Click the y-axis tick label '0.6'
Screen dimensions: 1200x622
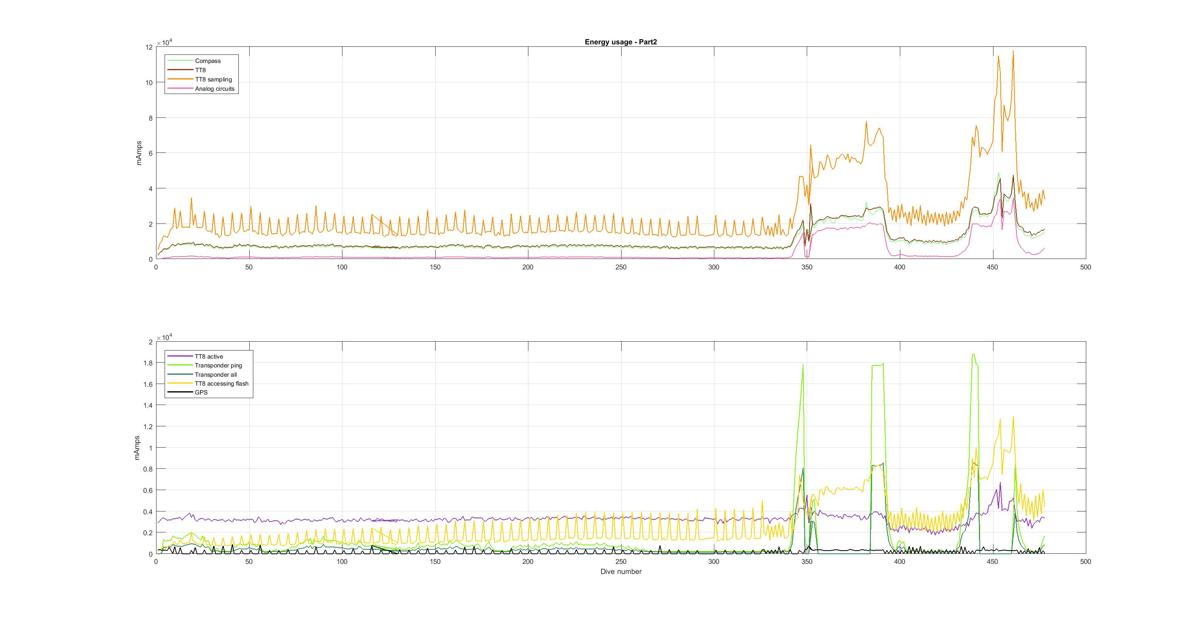(148, 490)
